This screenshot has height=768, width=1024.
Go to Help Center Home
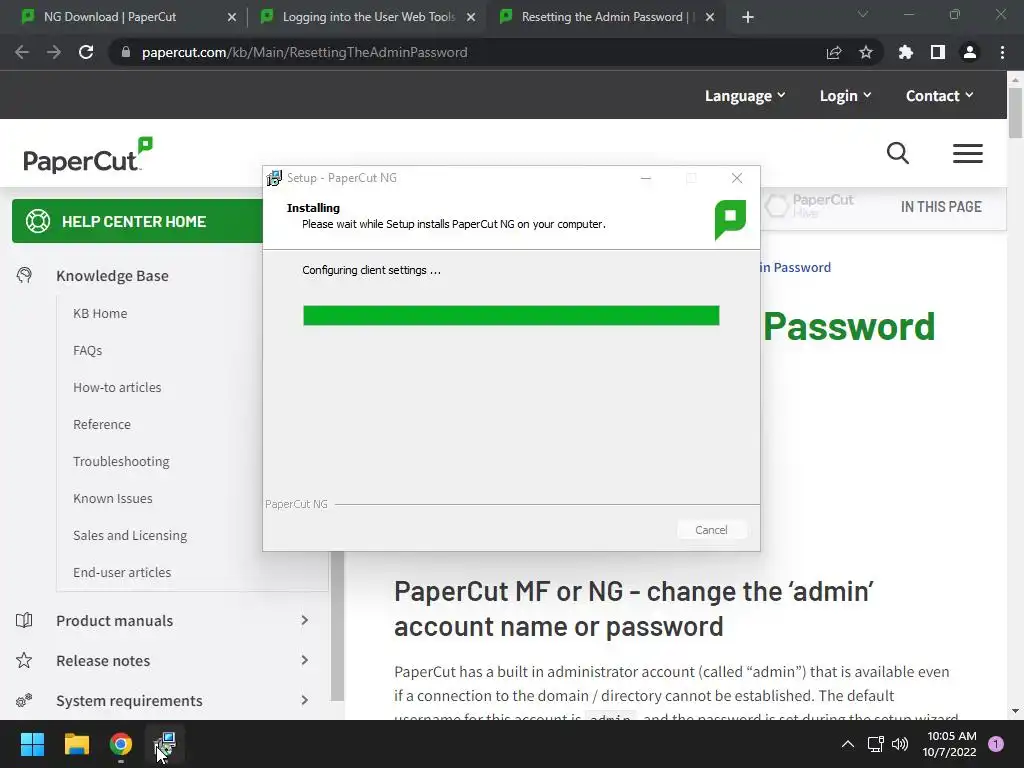point(137,221)
